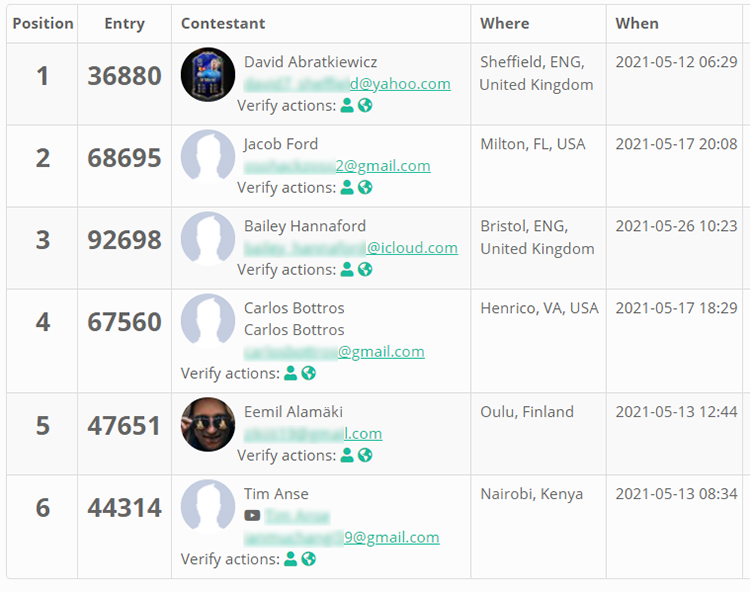Click David Abratkiewicz's profile picture
750x592 pixels.
pos(208,75)
